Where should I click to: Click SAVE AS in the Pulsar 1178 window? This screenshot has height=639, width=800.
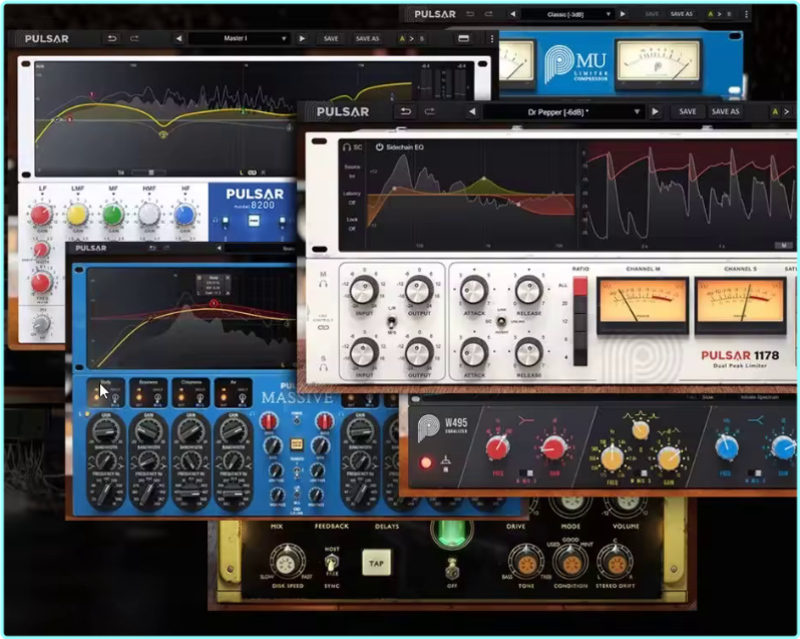click(725, 111)
